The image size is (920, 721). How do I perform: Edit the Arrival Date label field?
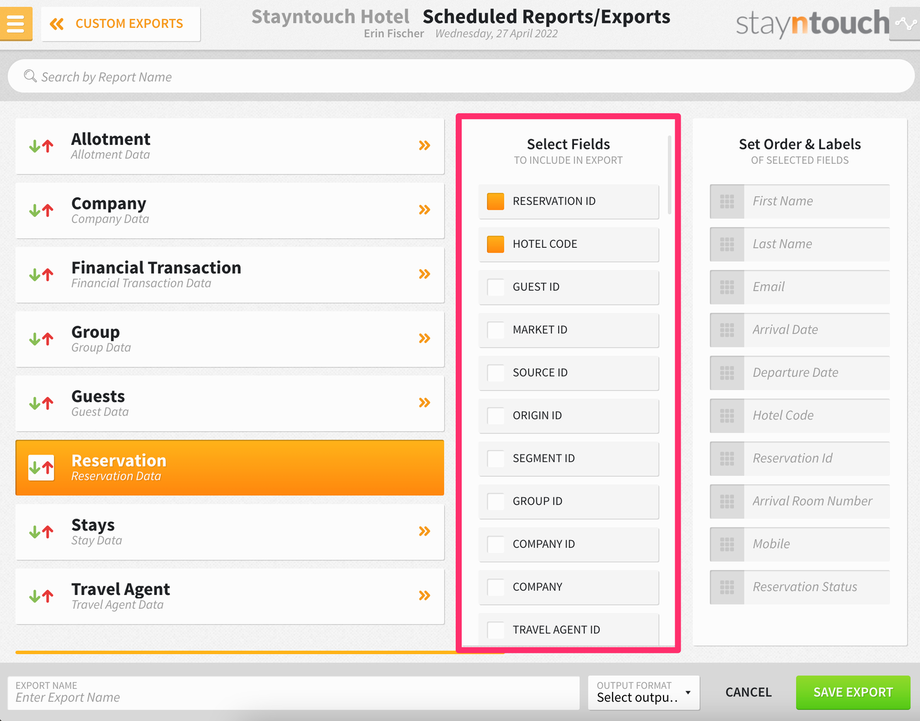(x=817, y=330)
